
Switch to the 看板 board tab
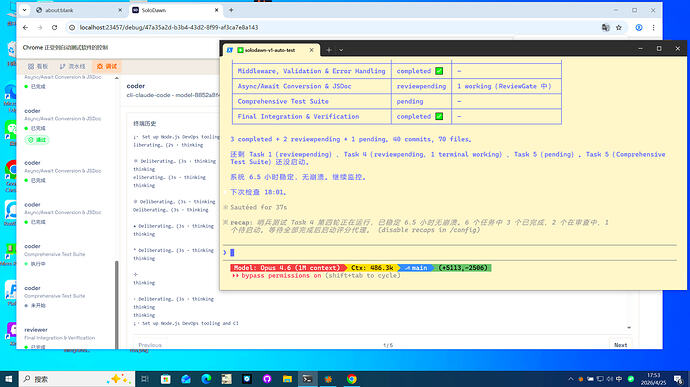click(38, 66)
